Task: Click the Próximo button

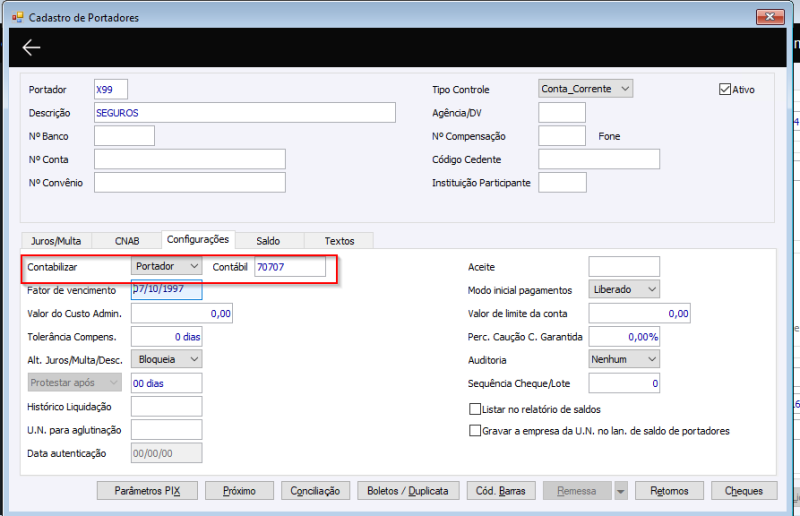Action: pyautogui.click(x=239, y=491)
